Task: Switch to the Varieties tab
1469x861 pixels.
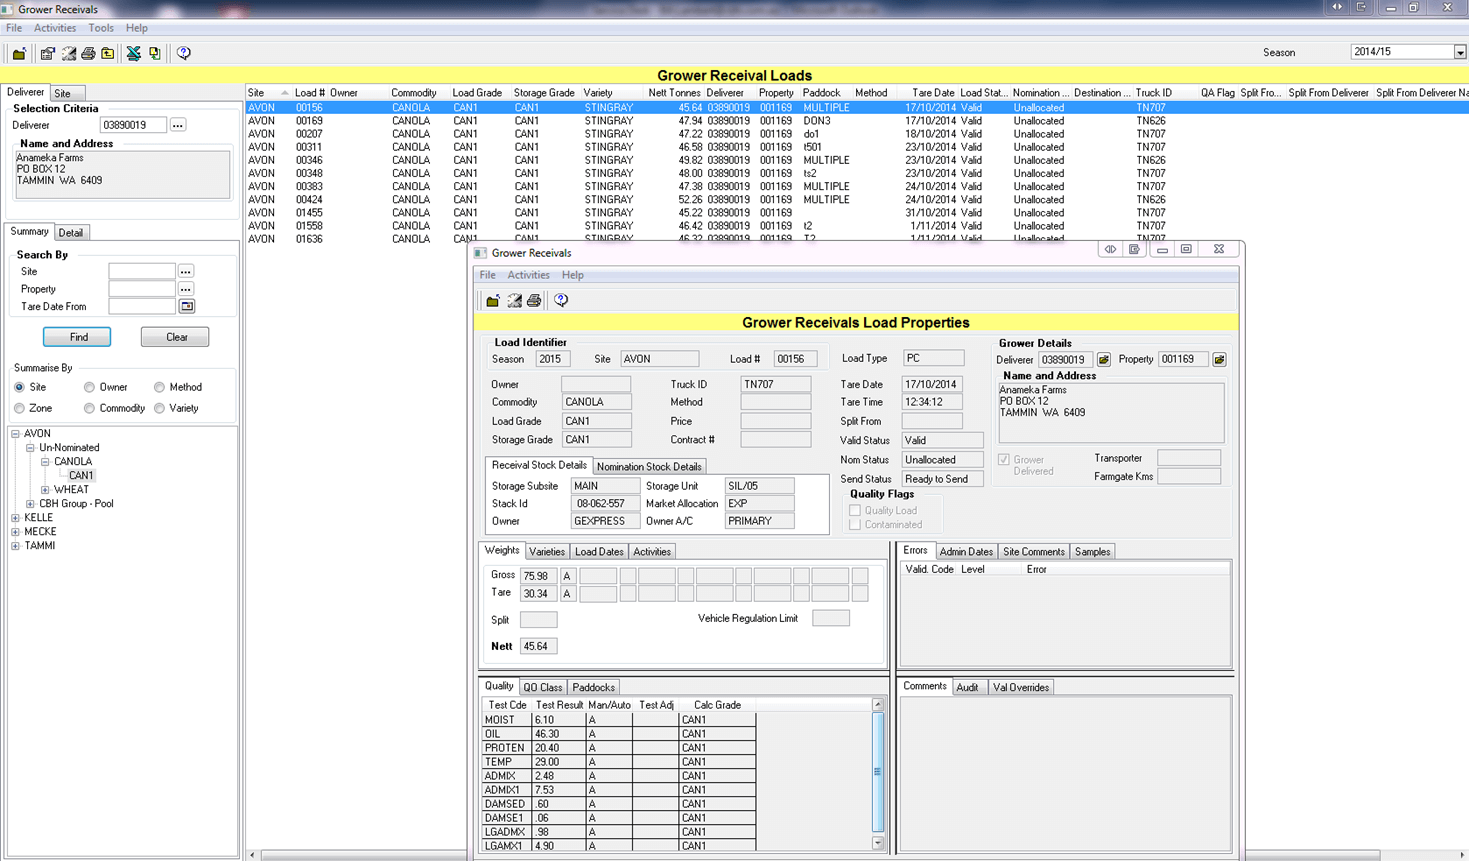Action: tap(547, 552)
